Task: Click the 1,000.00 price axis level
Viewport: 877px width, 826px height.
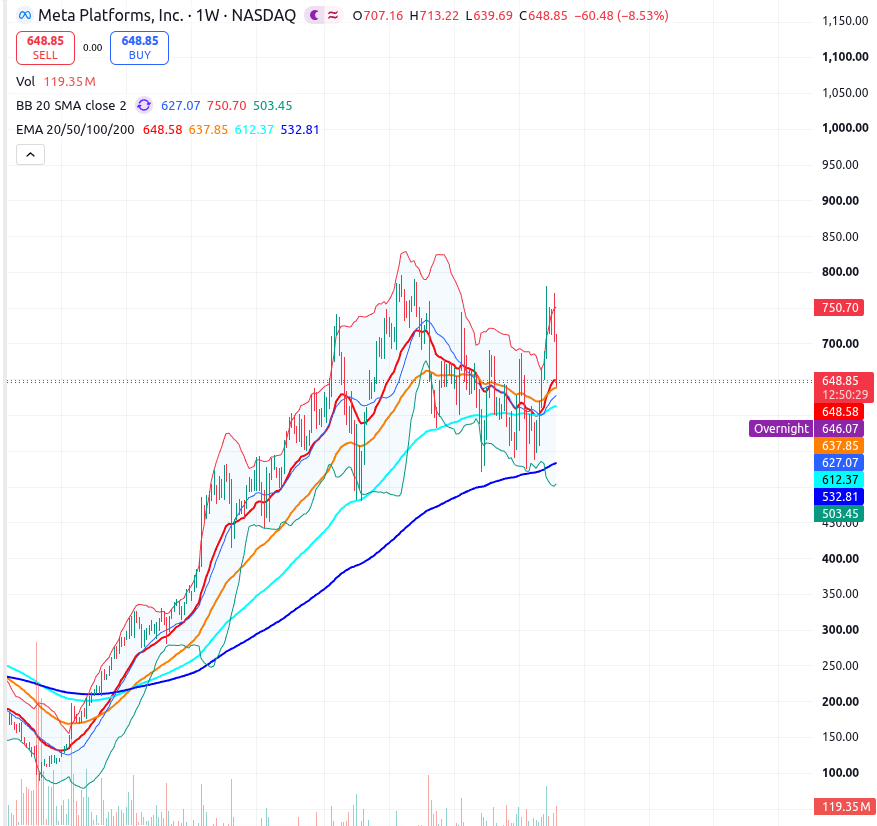Action: click(x=845, y=128)
